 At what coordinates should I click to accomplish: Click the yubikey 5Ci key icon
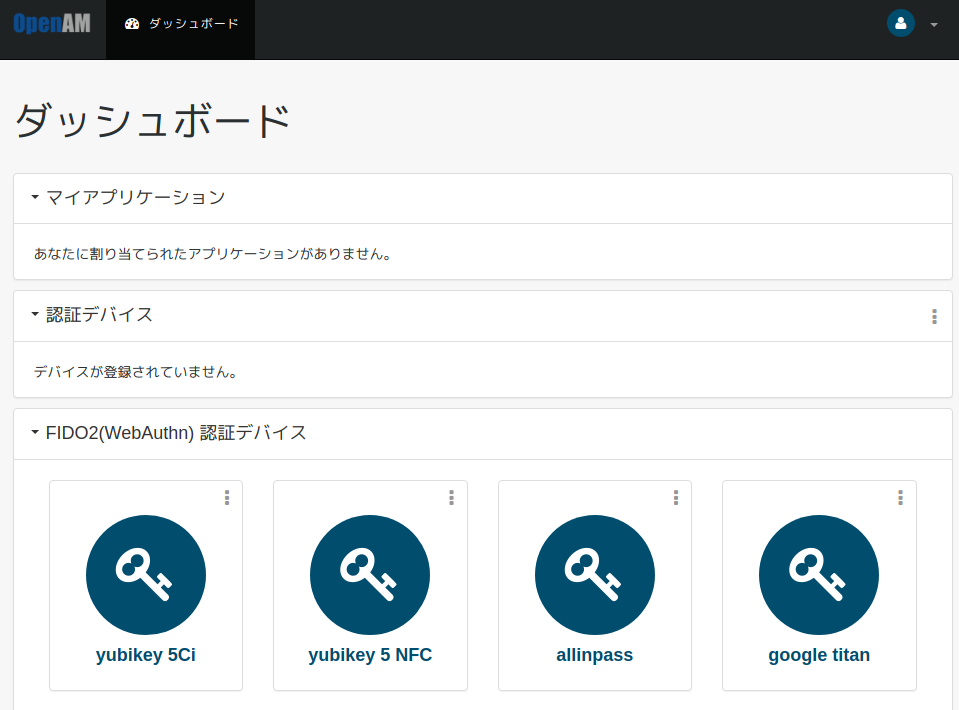pyautogui.click(x=146, y=575)
